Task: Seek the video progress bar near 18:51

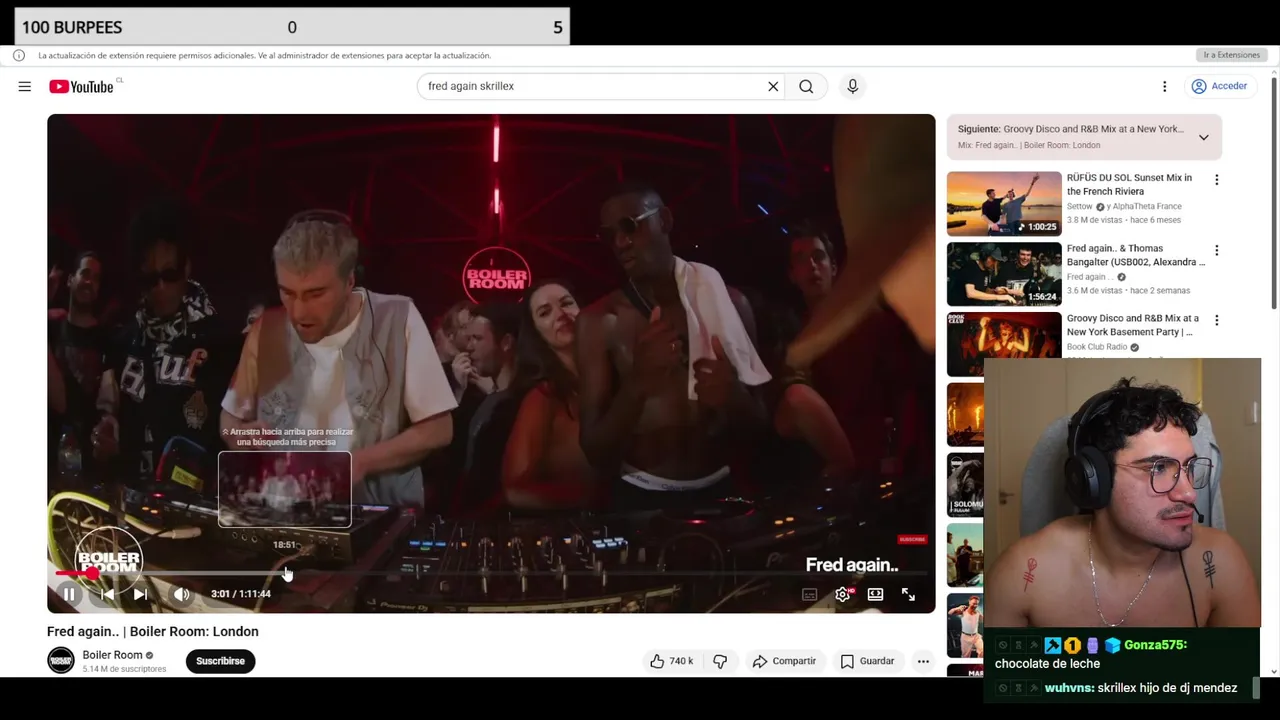Action: 285,574
